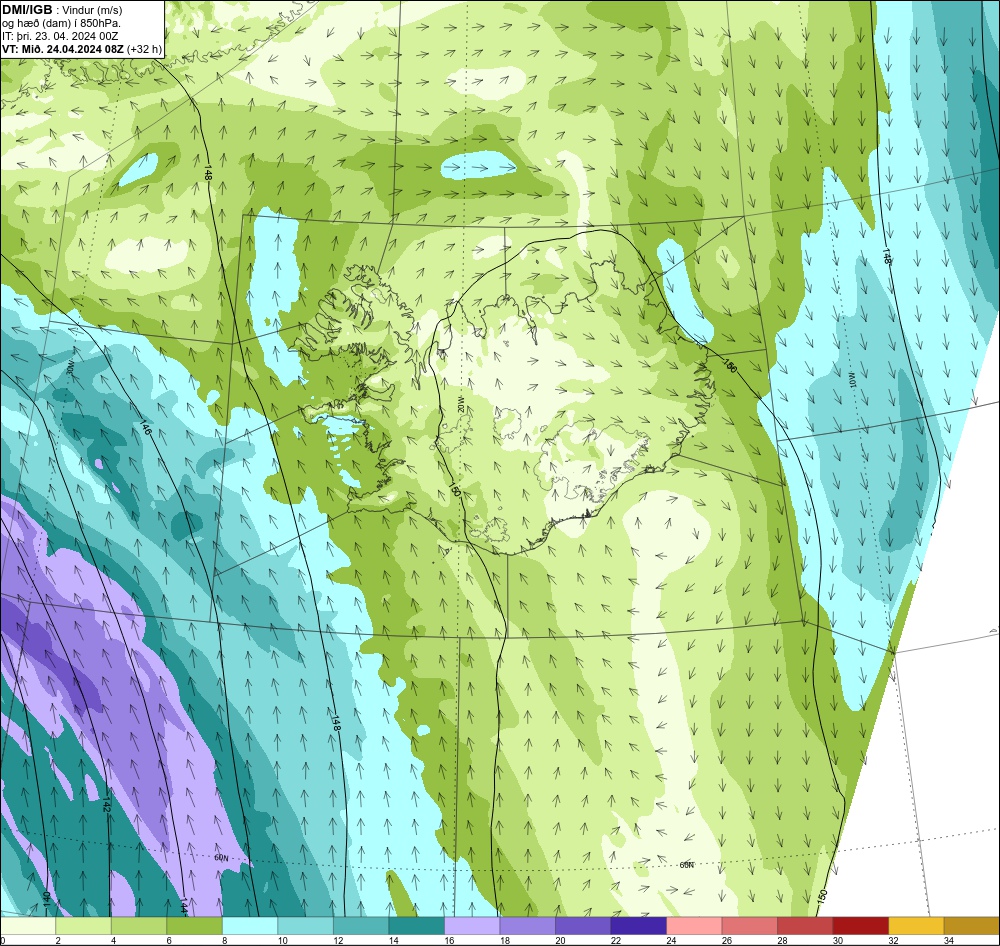This screenshot has height=946, width=1000.
Task: Pick the 12–14 m/s teal legend swatch
Action: pos(361,926)
